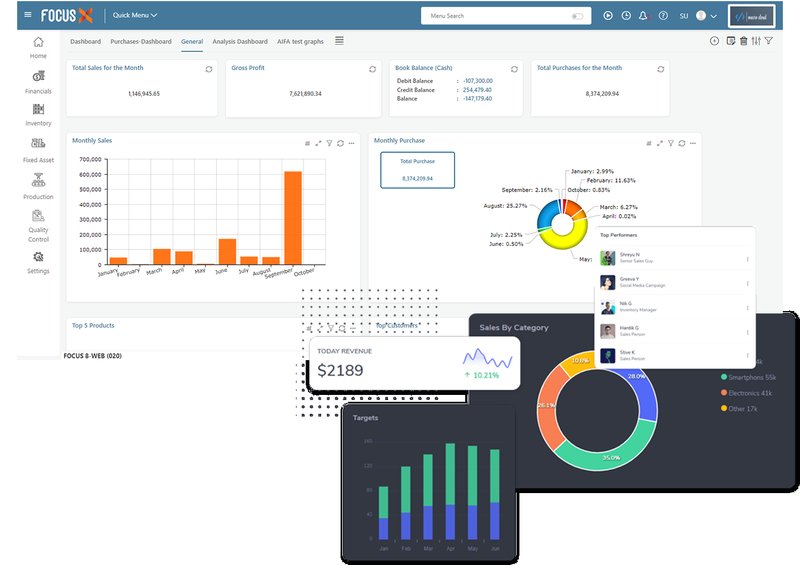Image resolution: width=800 pixels, height=565 pixels.
Task: Refresh the Total Sales for the Month card
Action: [x=209, y=69]
